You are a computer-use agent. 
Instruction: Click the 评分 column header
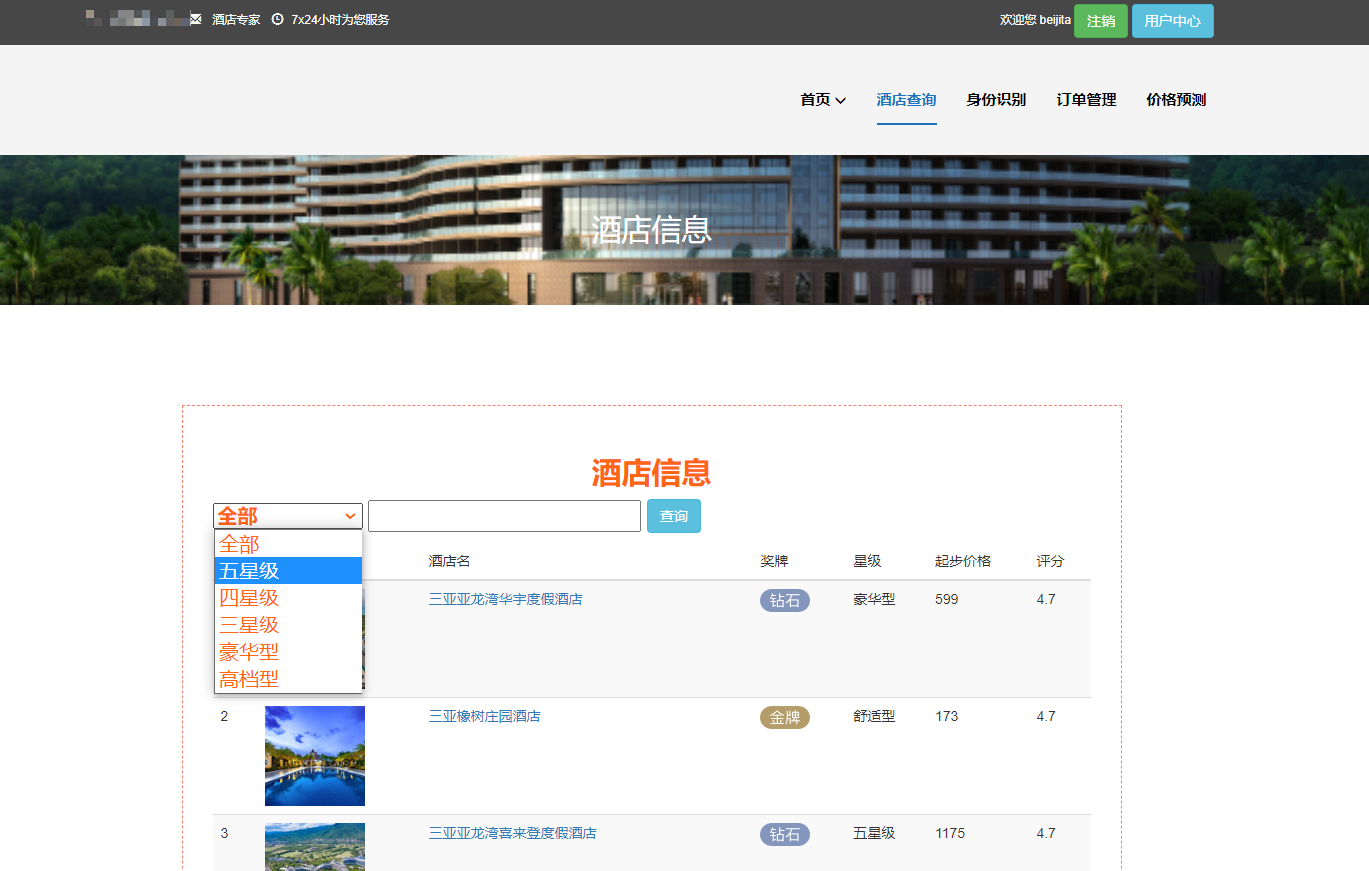(1050, 561)
